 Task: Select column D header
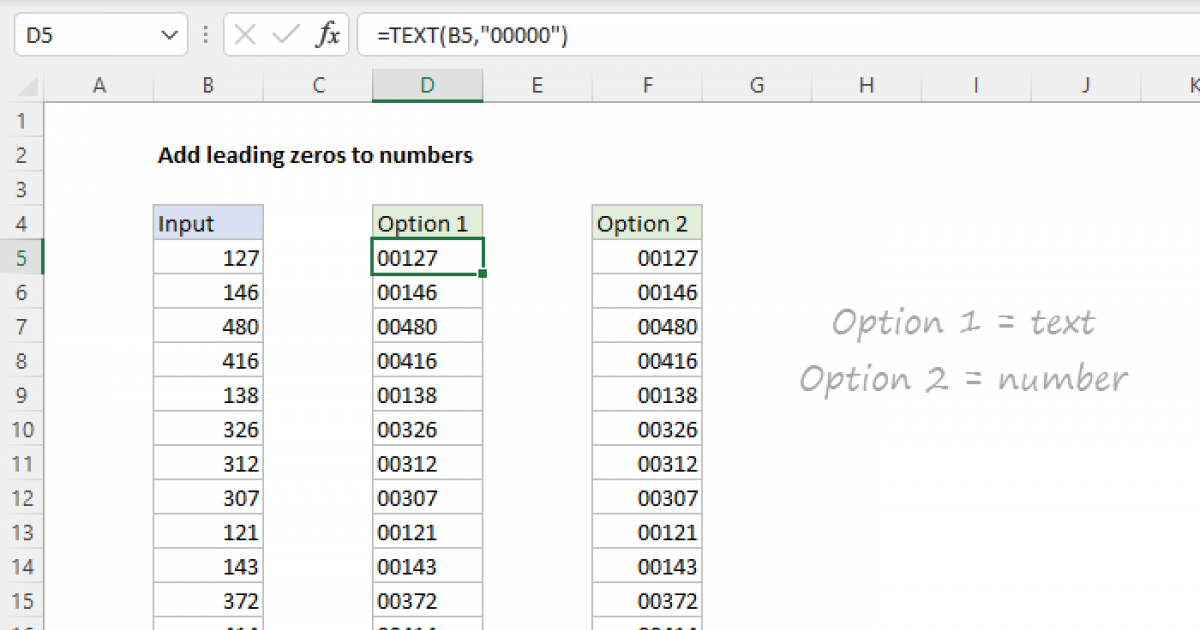tap(428, 86)
